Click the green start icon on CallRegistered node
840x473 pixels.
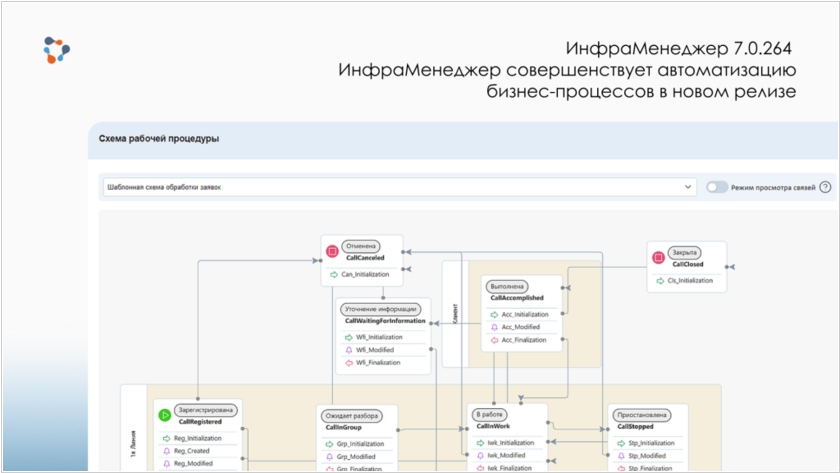coord(163,415)
